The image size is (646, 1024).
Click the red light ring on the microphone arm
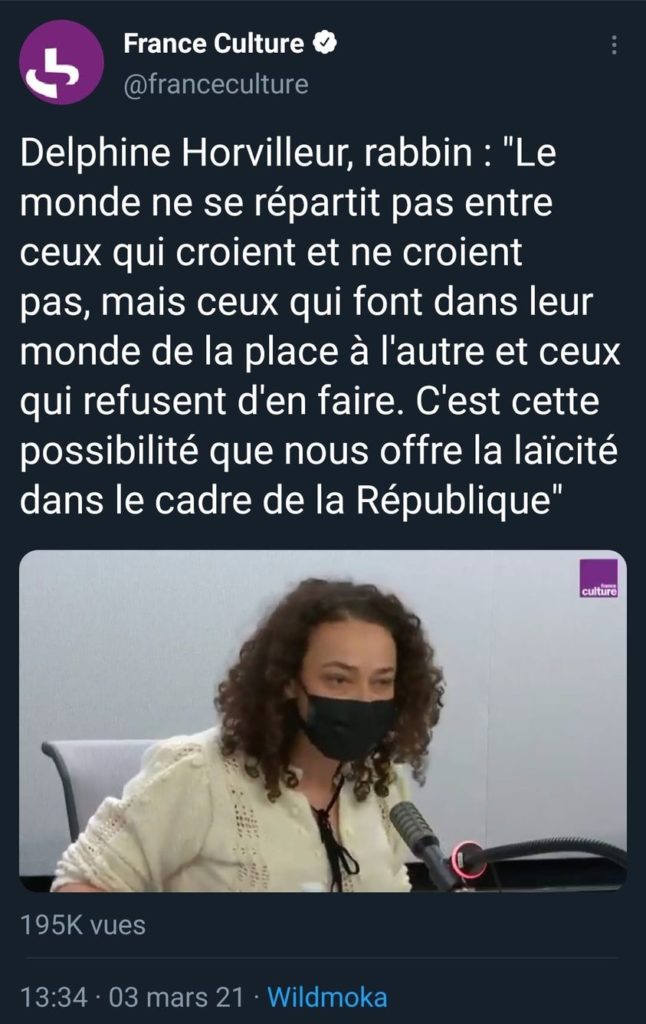469,861
